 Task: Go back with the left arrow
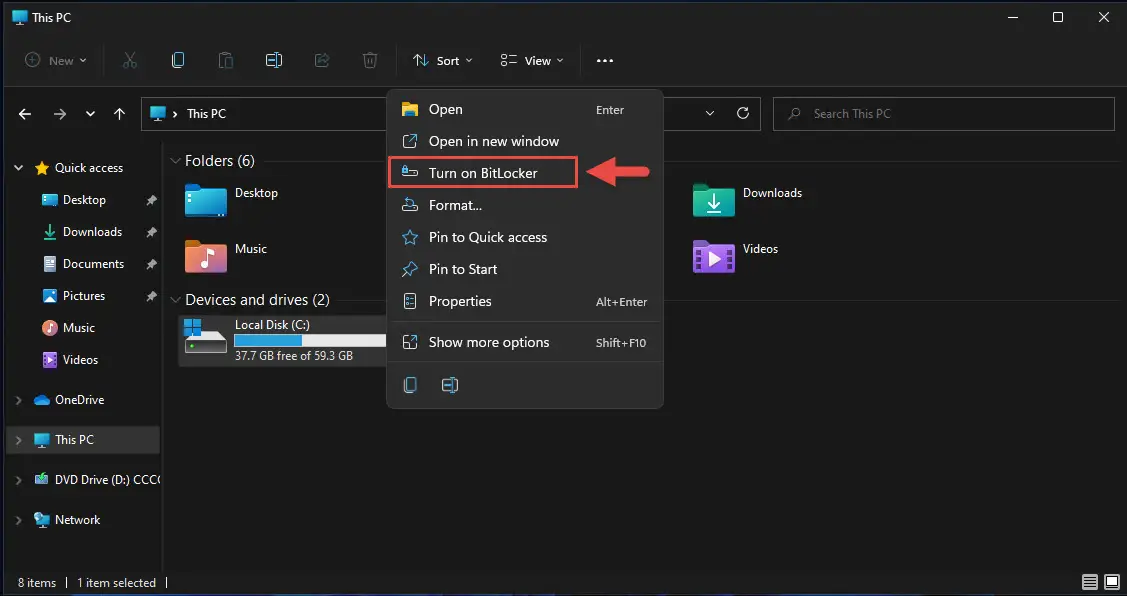coord(25,114)
